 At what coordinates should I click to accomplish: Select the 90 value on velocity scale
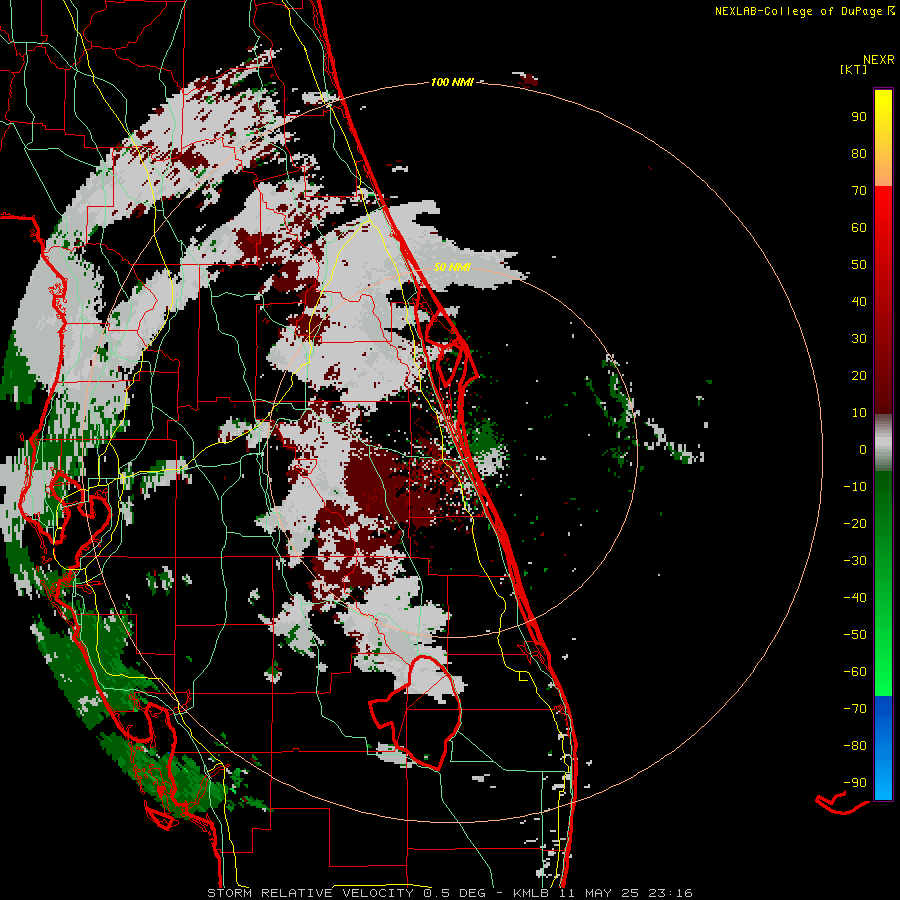pos(859,117)
